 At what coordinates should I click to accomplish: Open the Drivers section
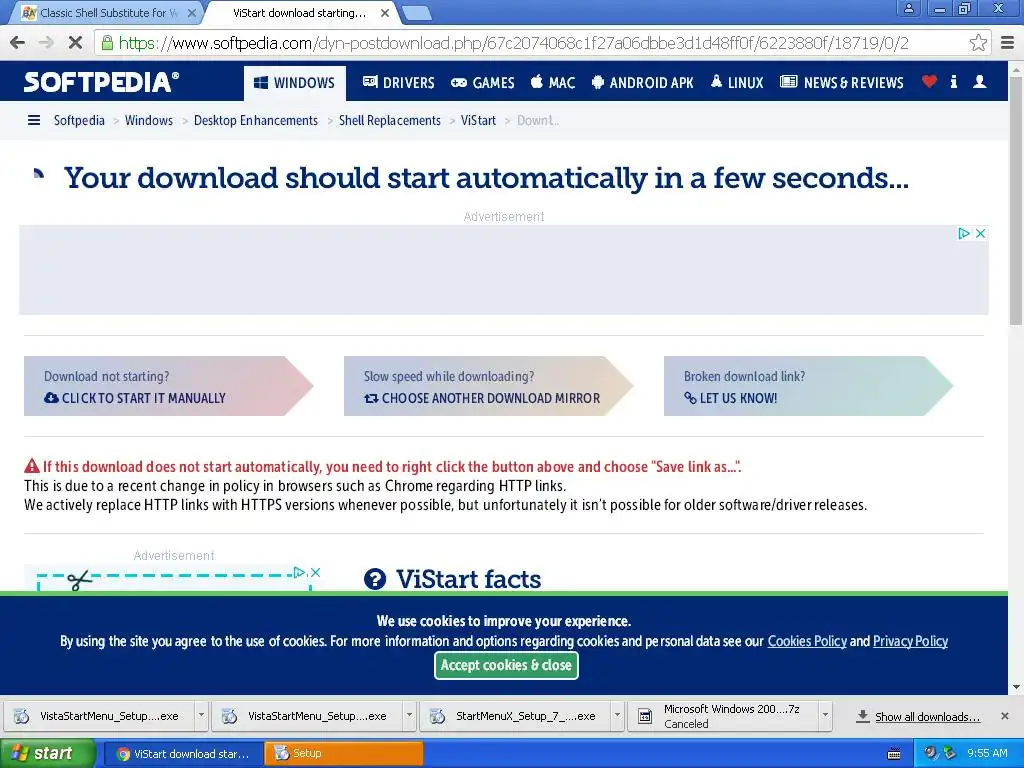(x=398, y=82)
